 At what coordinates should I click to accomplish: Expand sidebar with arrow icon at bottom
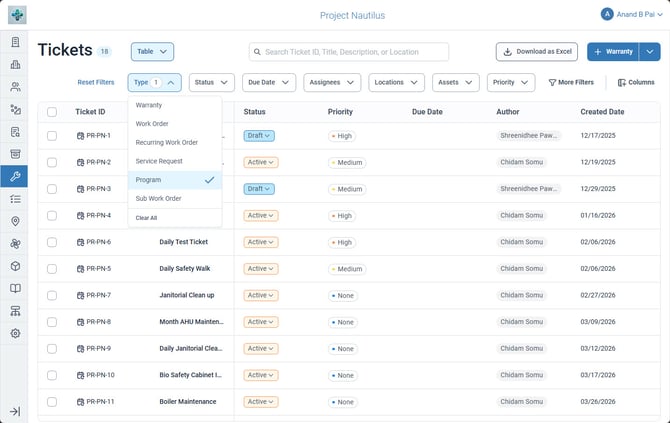tap(15, 411)
